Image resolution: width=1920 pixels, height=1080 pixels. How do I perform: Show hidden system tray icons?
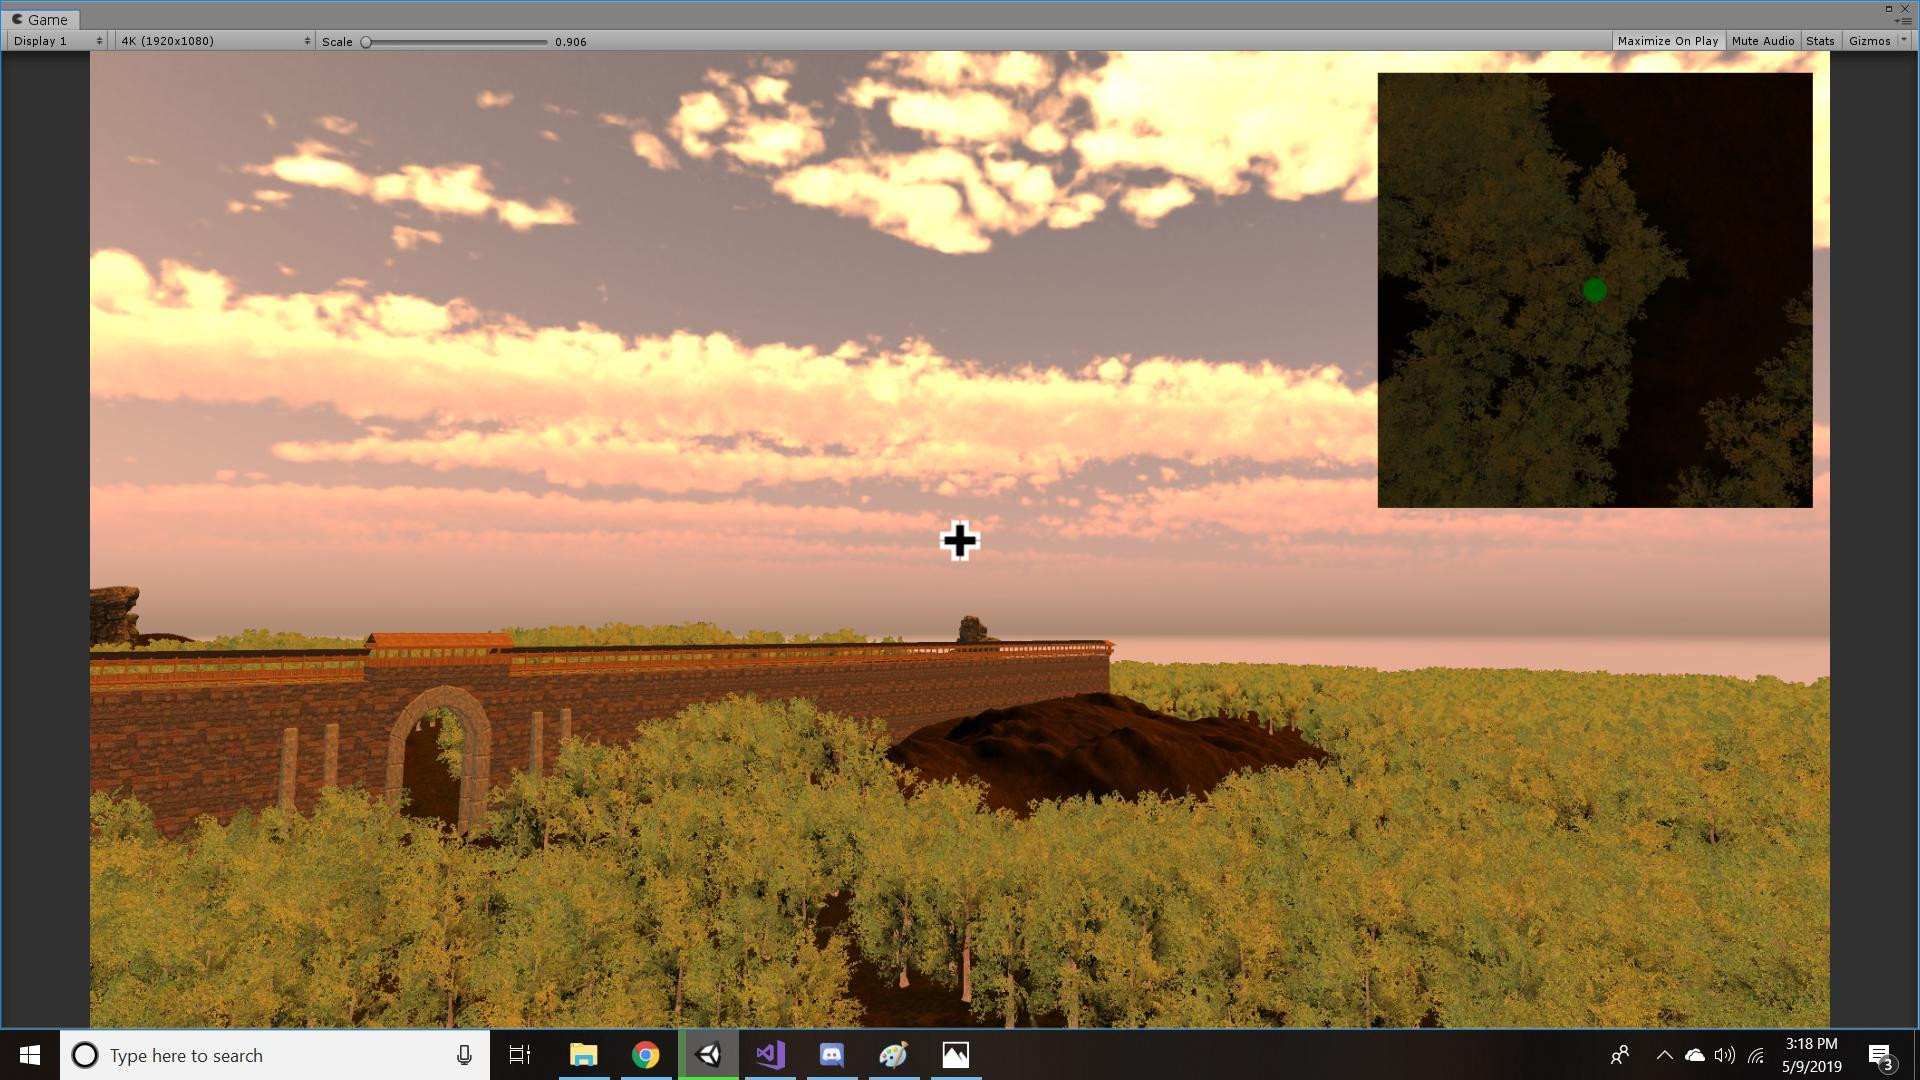(1664, 1055)
